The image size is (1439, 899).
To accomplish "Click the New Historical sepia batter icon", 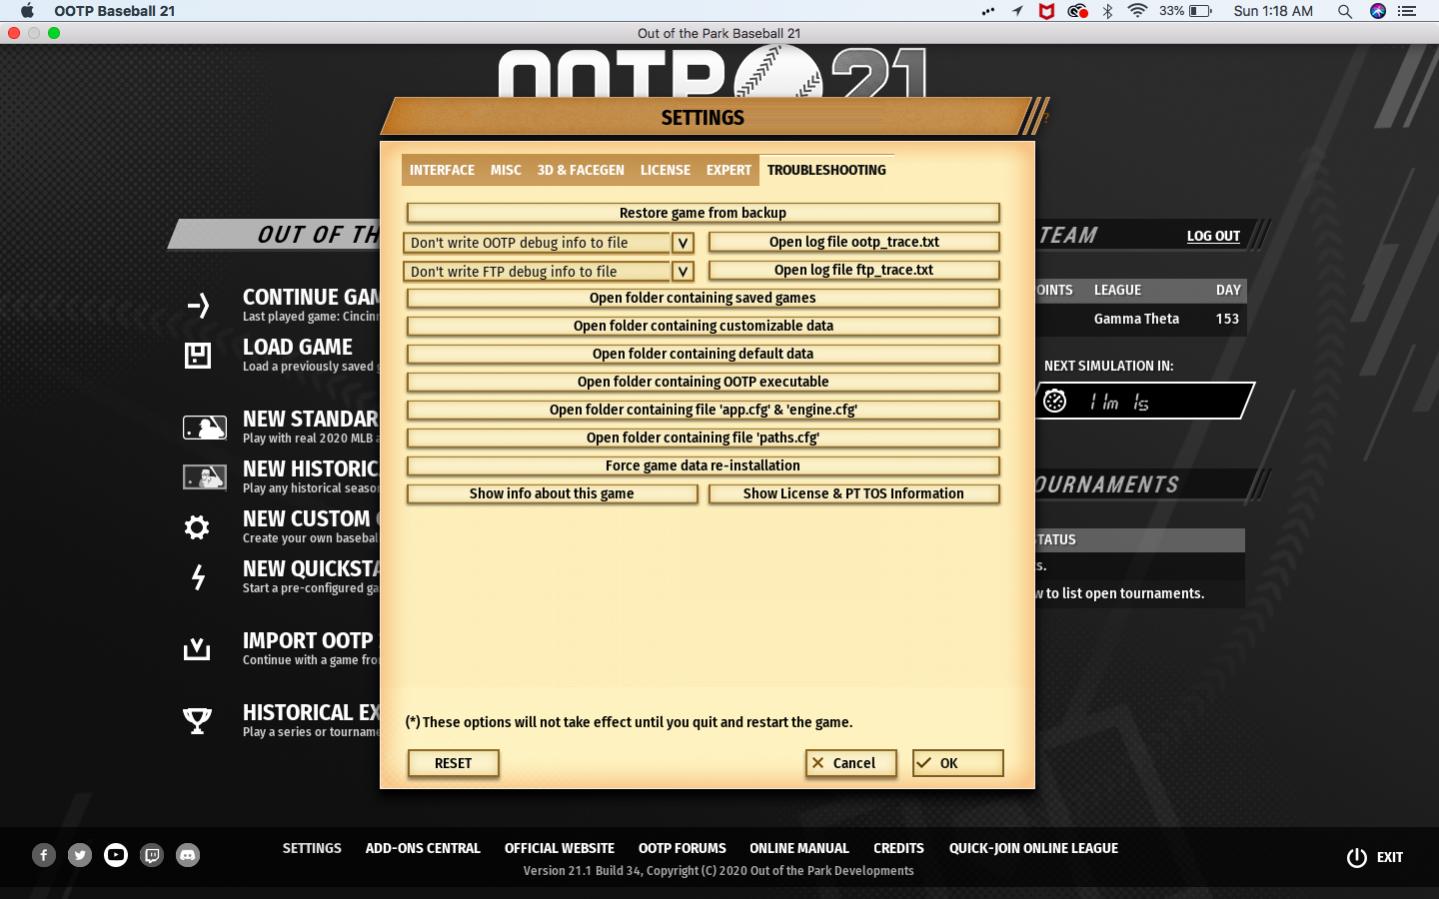I will pyautogui.click(x=204, y=475).
